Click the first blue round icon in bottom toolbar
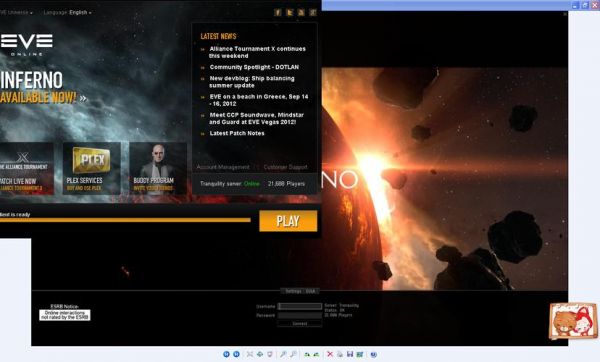Image resolution: width=600 pixels, height=362 pixels. [x=226, y=354]
